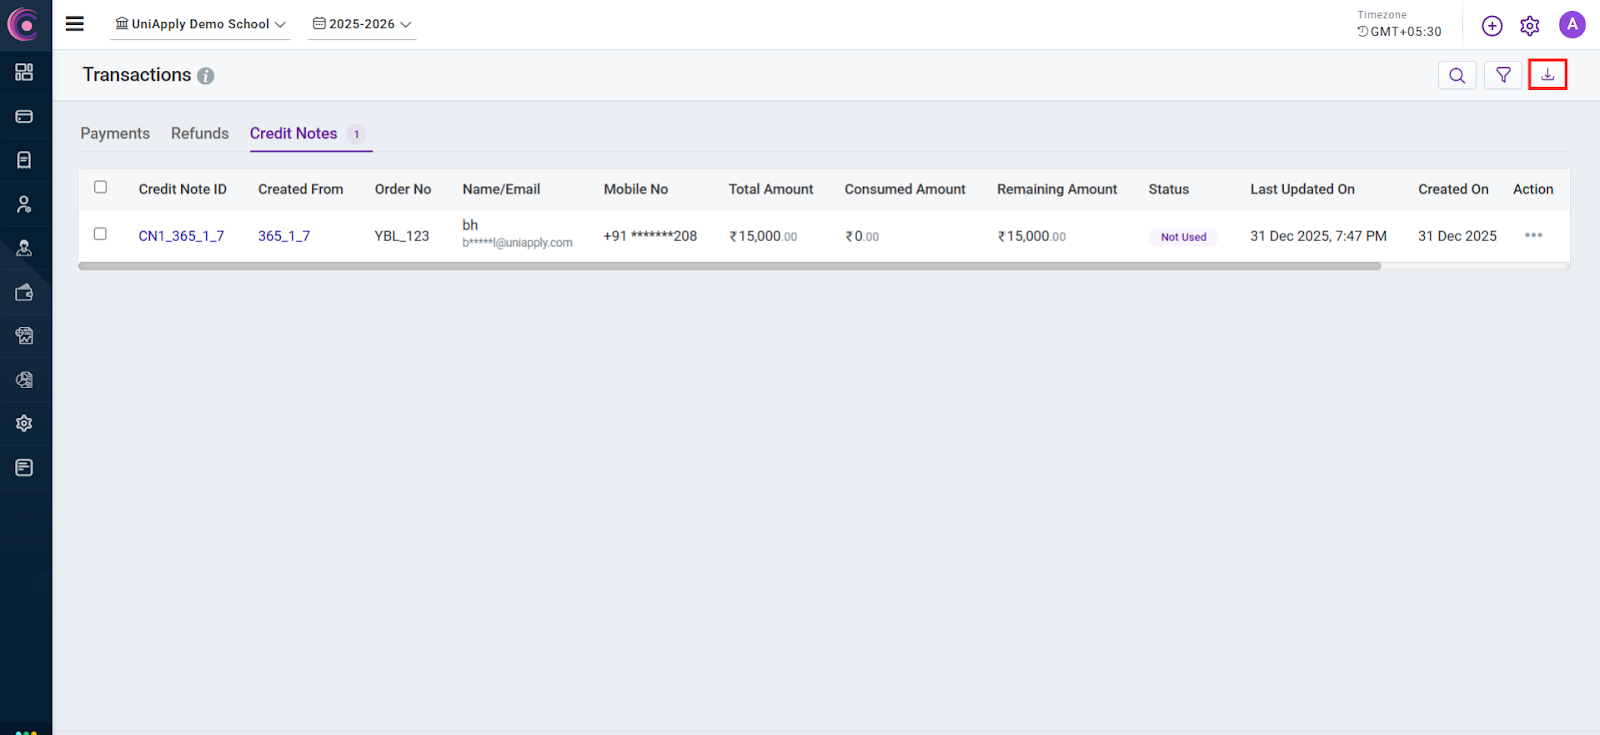Image resolution: width=1600 pixels, height=735 pixels.
Task: Select the CN1_365_1_7 row checkbox
Action: pyautogui.click(x=100, y=234)
